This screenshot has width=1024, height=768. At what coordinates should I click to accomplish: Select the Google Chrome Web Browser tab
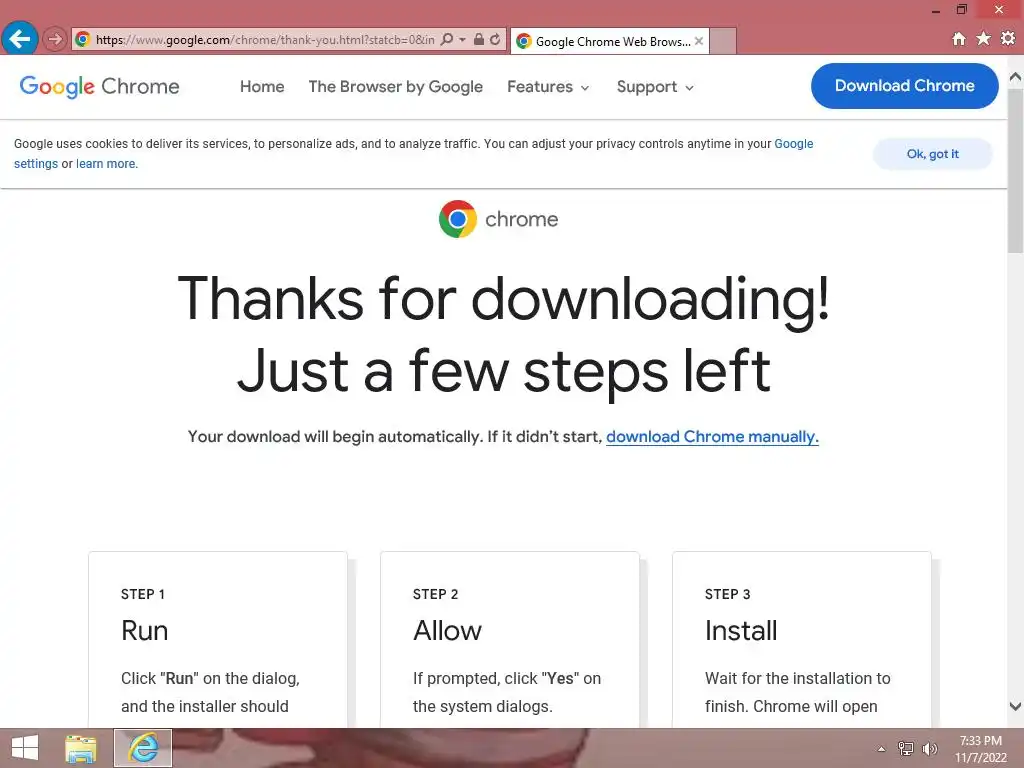point(610,41)
